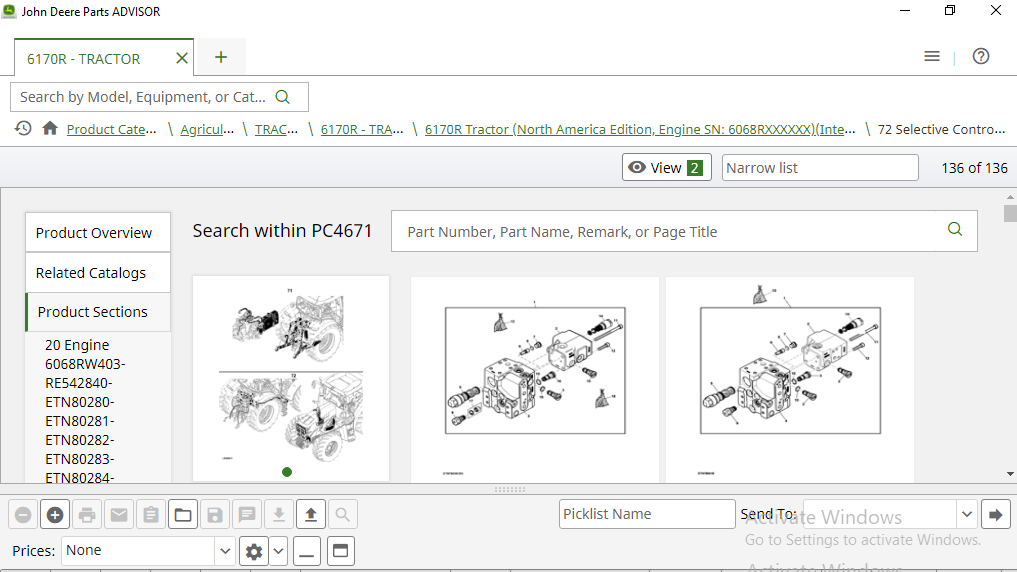
Task: Click the search magnifier in model search box
Action: point(283,97)
